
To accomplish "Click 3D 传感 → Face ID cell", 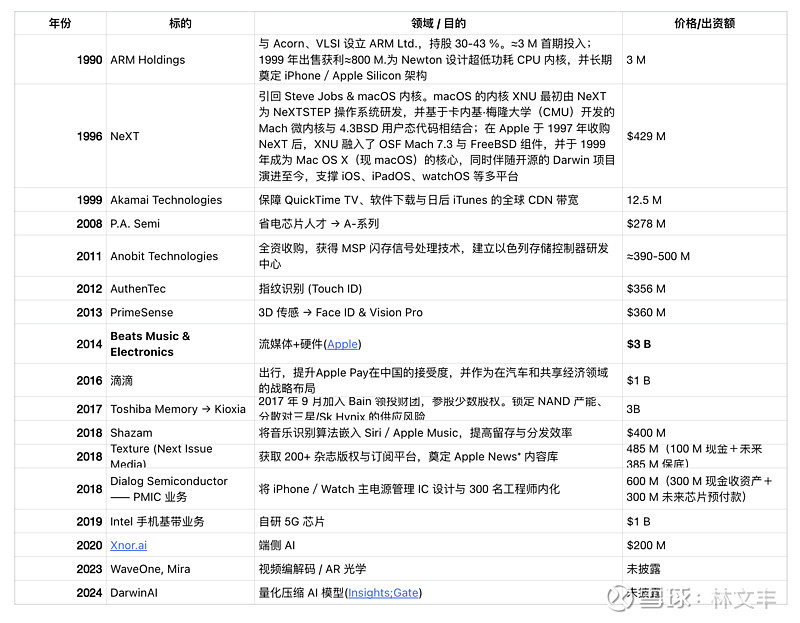I will coord(438,312).
